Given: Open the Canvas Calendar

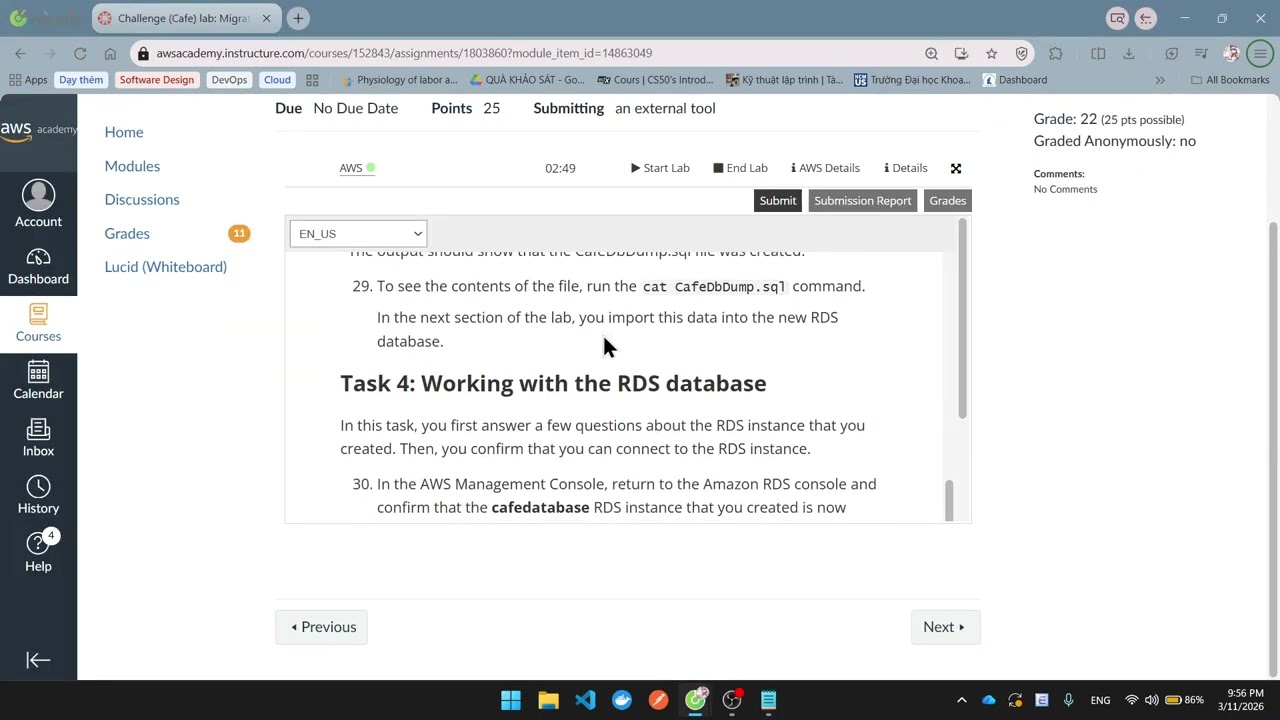Looking at the screenshot, I should coord(38,381).
